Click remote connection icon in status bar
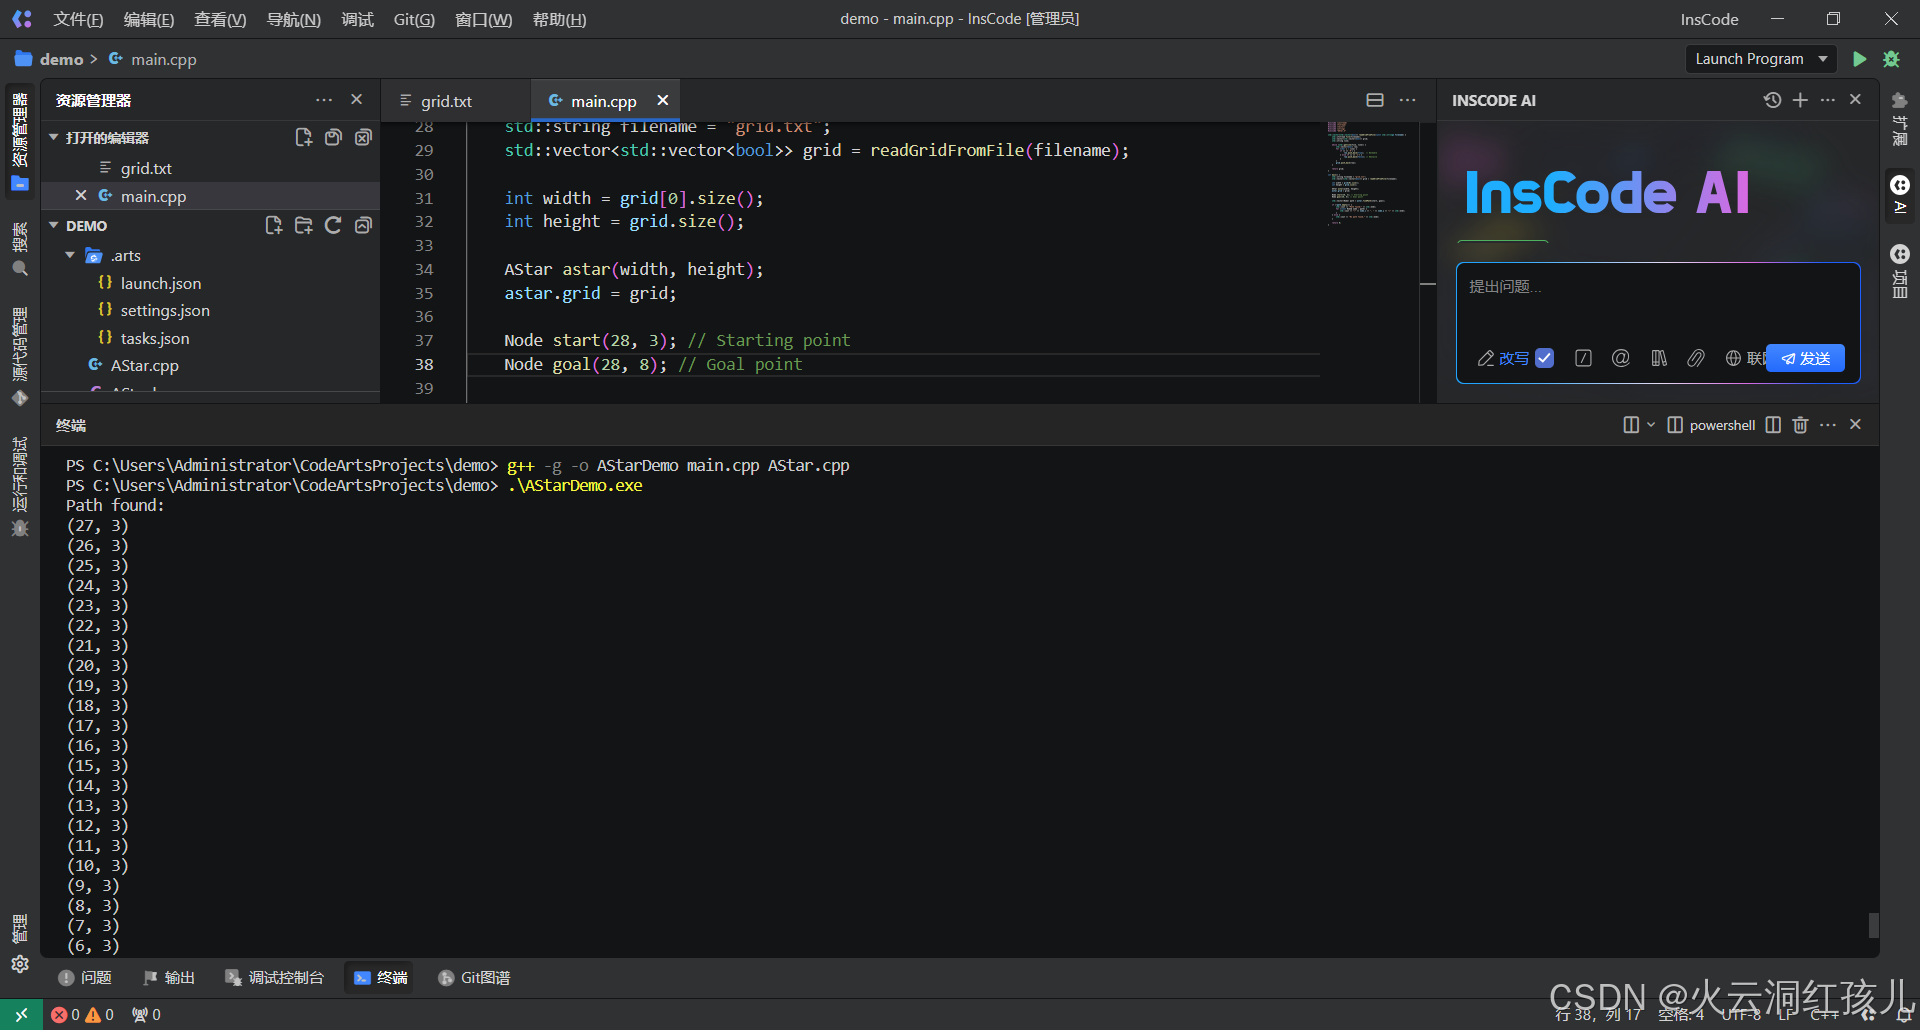The width and height of the screenshot is (1920, 1030). click(x=21, y=1015)
